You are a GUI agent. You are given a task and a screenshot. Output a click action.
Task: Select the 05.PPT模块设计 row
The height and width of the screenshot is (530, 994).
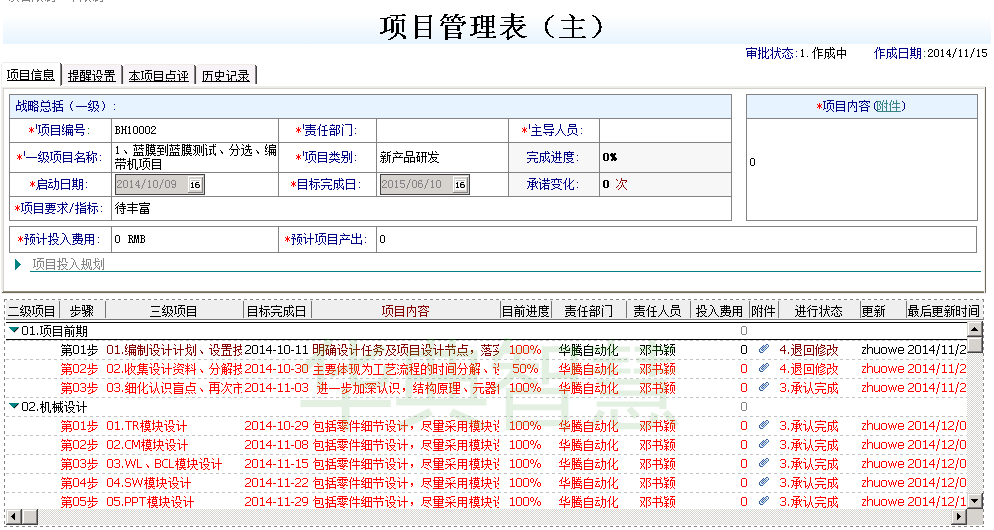486,501
